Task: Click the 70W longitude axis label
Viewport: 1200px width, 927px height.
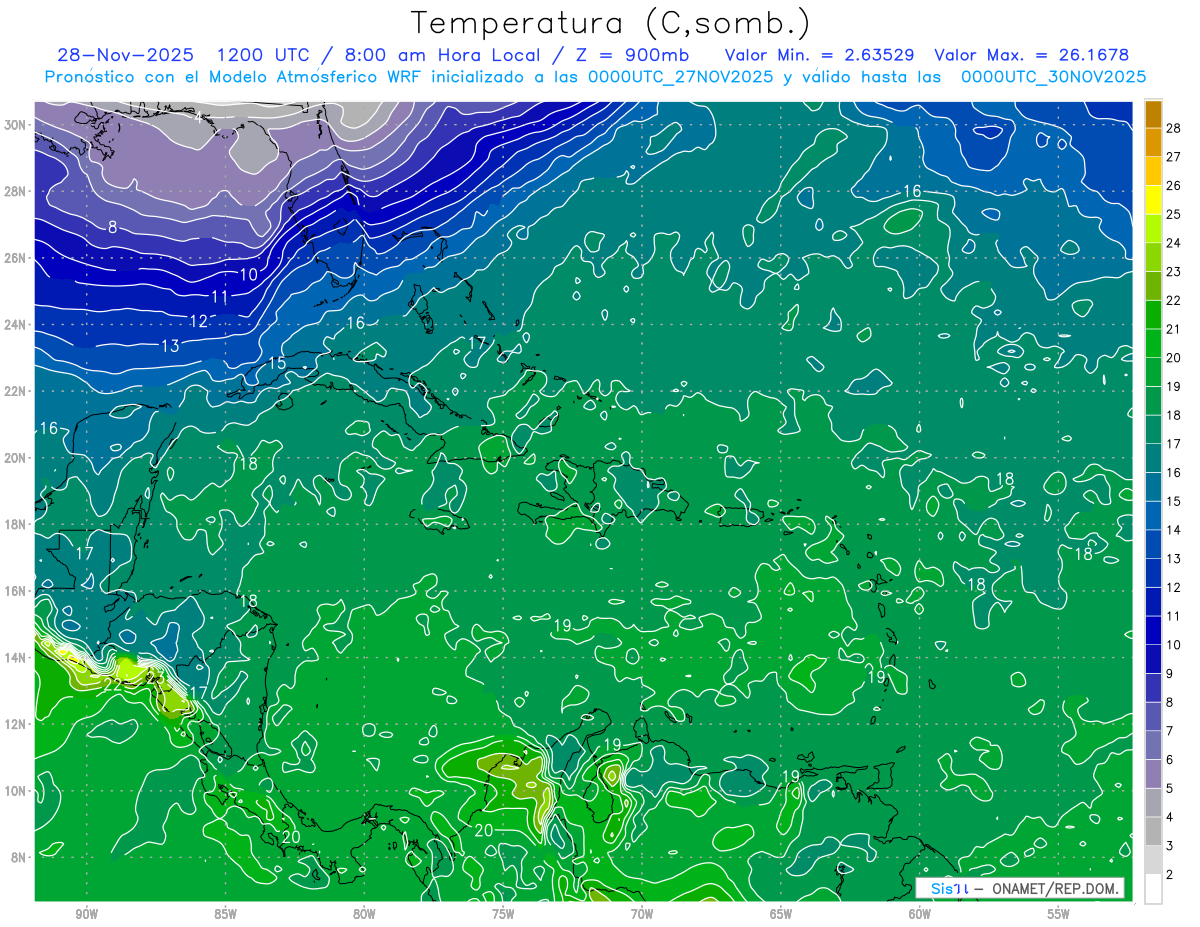Action: pyautogui.click(x=642, y=913)
